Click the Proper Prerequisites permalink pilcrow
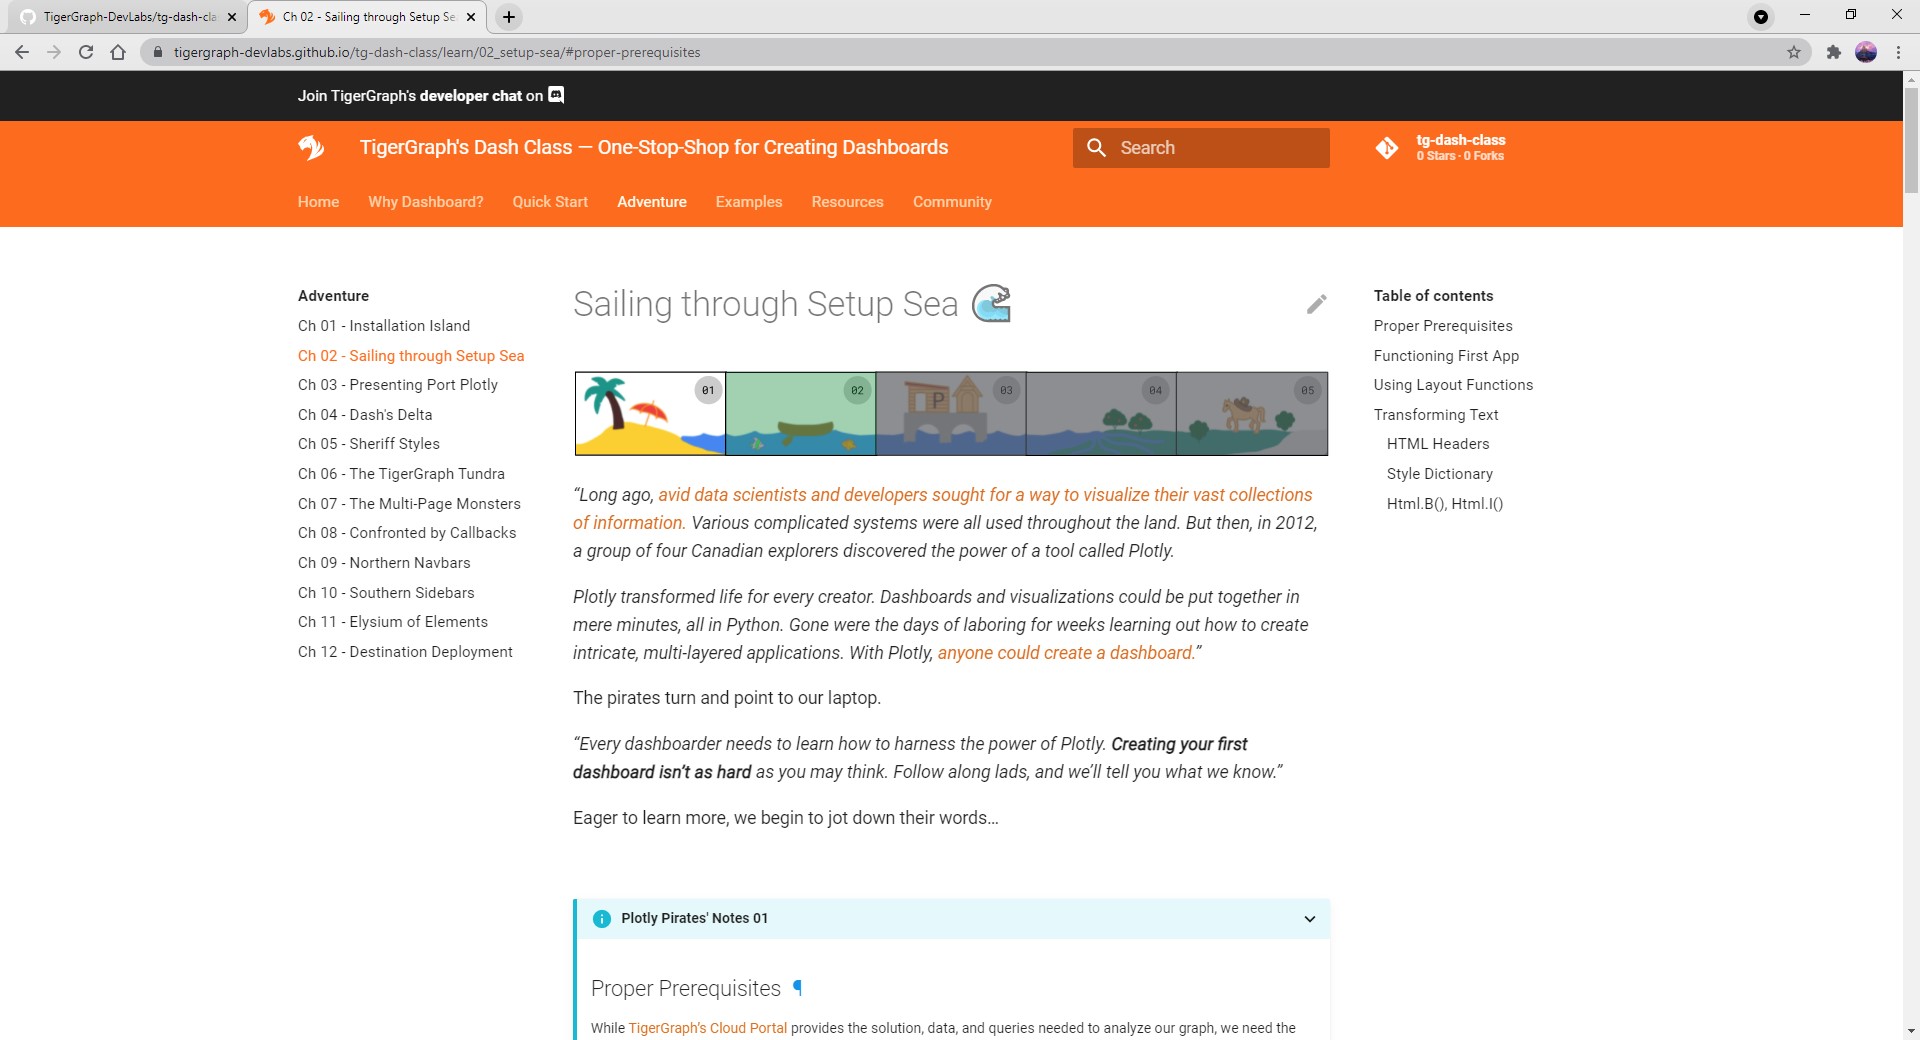The width and height of the screenshot is (1920, 1040). [797, 988]
